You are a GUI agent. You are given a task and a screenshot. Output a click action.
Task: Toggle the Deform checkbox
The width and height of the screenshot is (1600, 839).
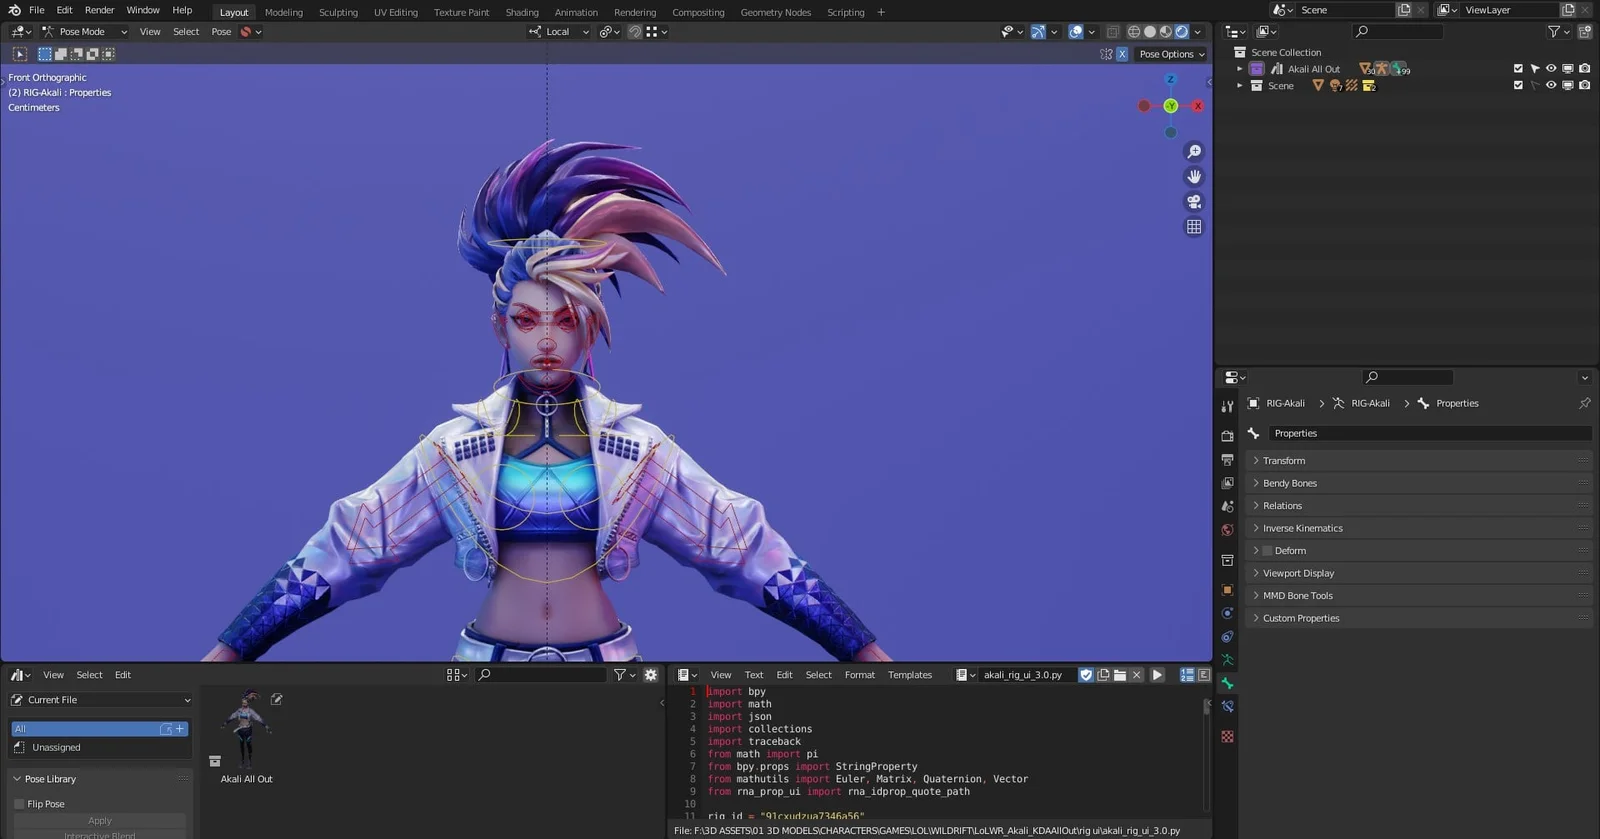pos(1267,551)
